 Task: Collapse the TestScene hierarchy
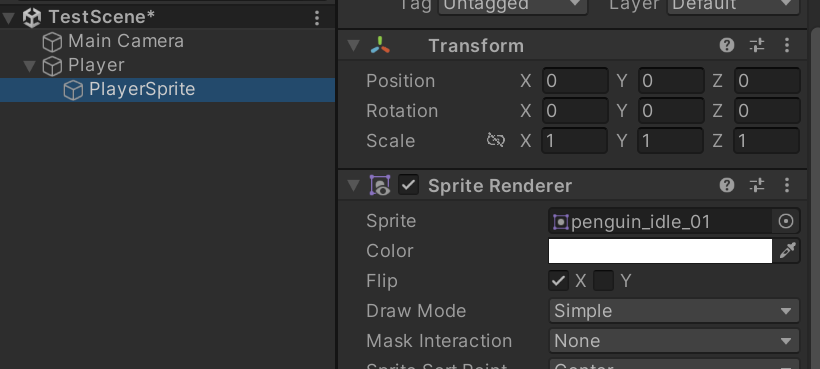tap(8, 18)
